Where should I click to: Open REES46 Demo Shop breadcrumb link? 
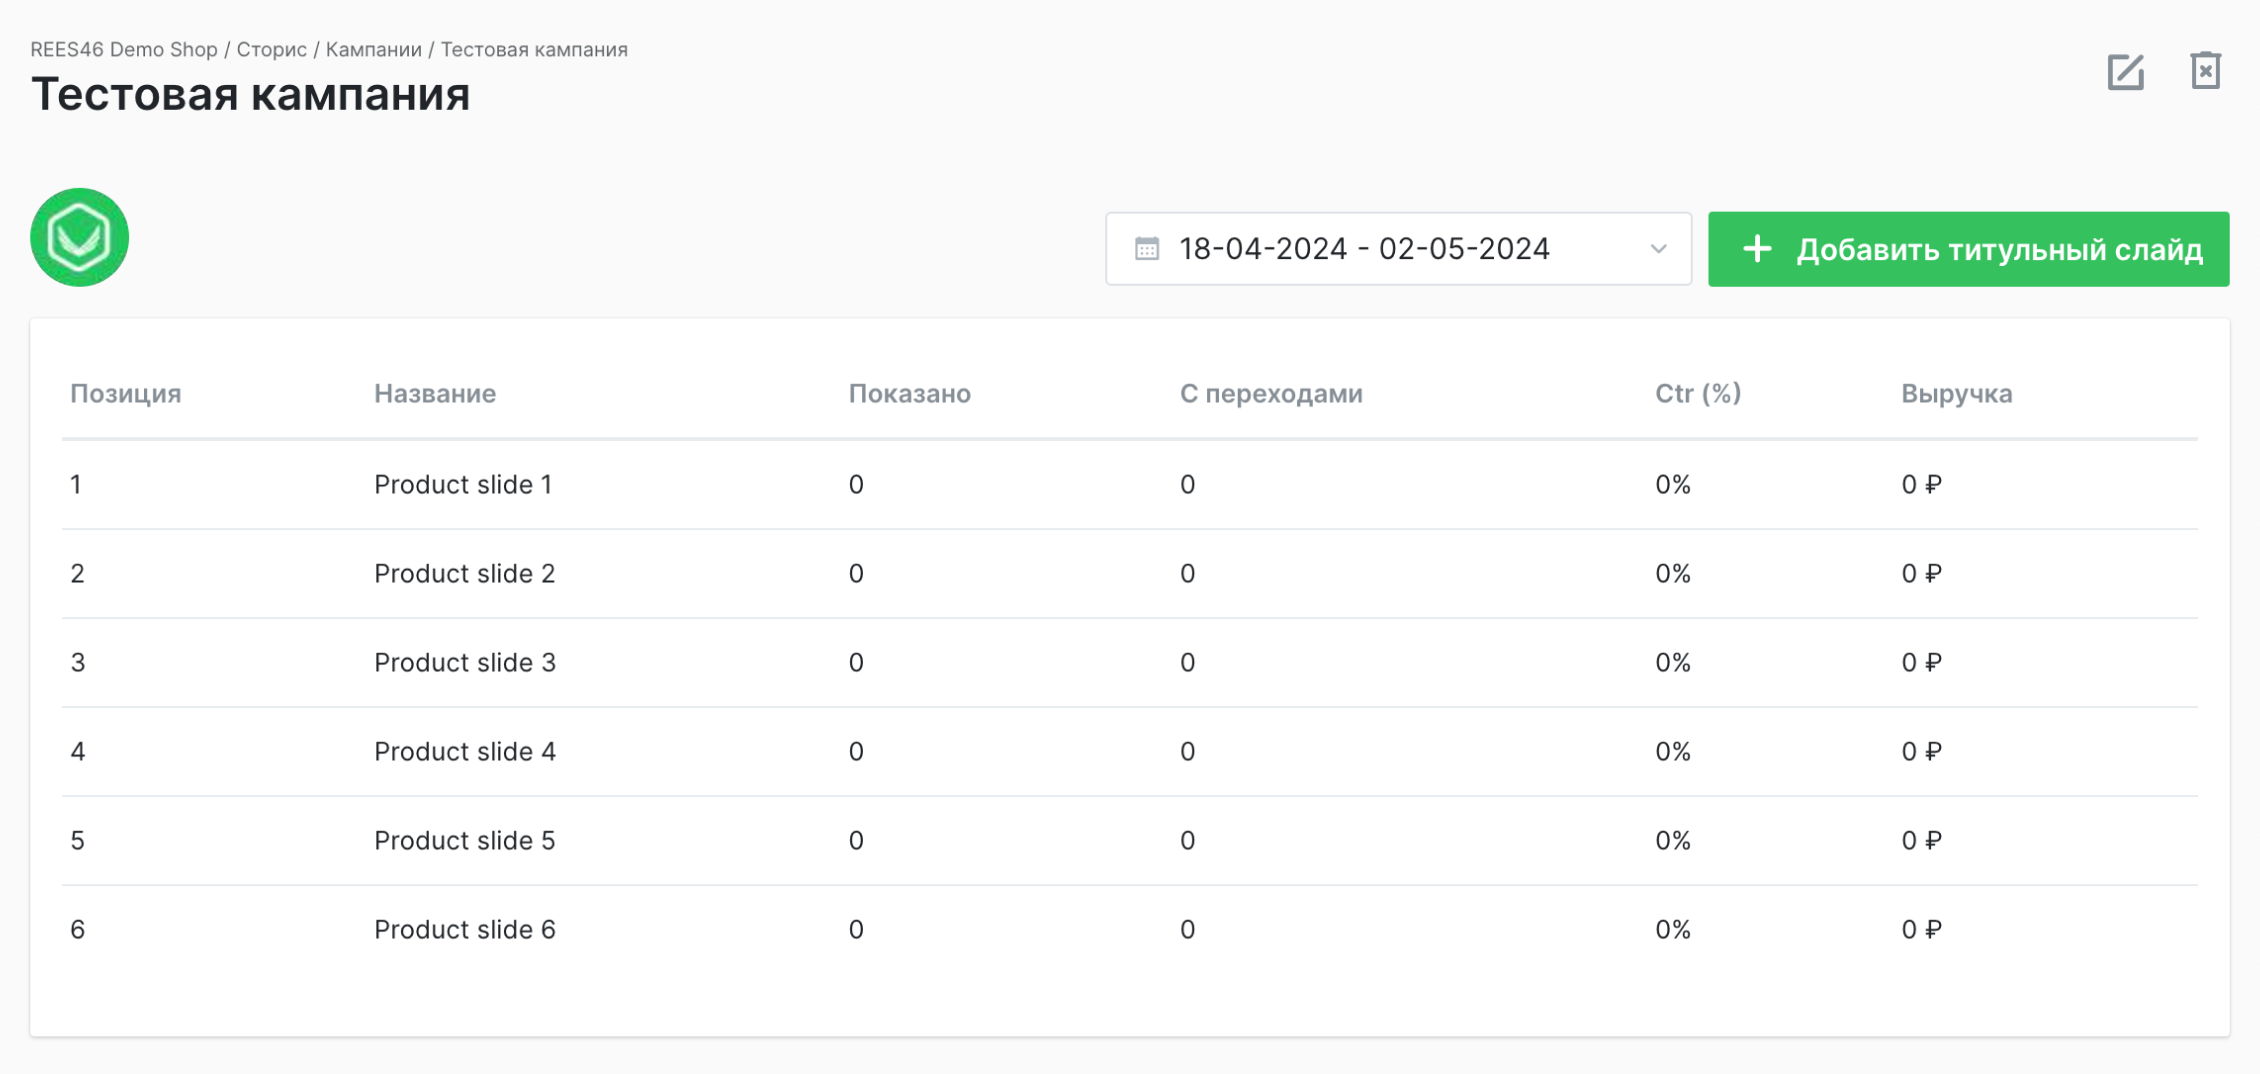(123, 50)
